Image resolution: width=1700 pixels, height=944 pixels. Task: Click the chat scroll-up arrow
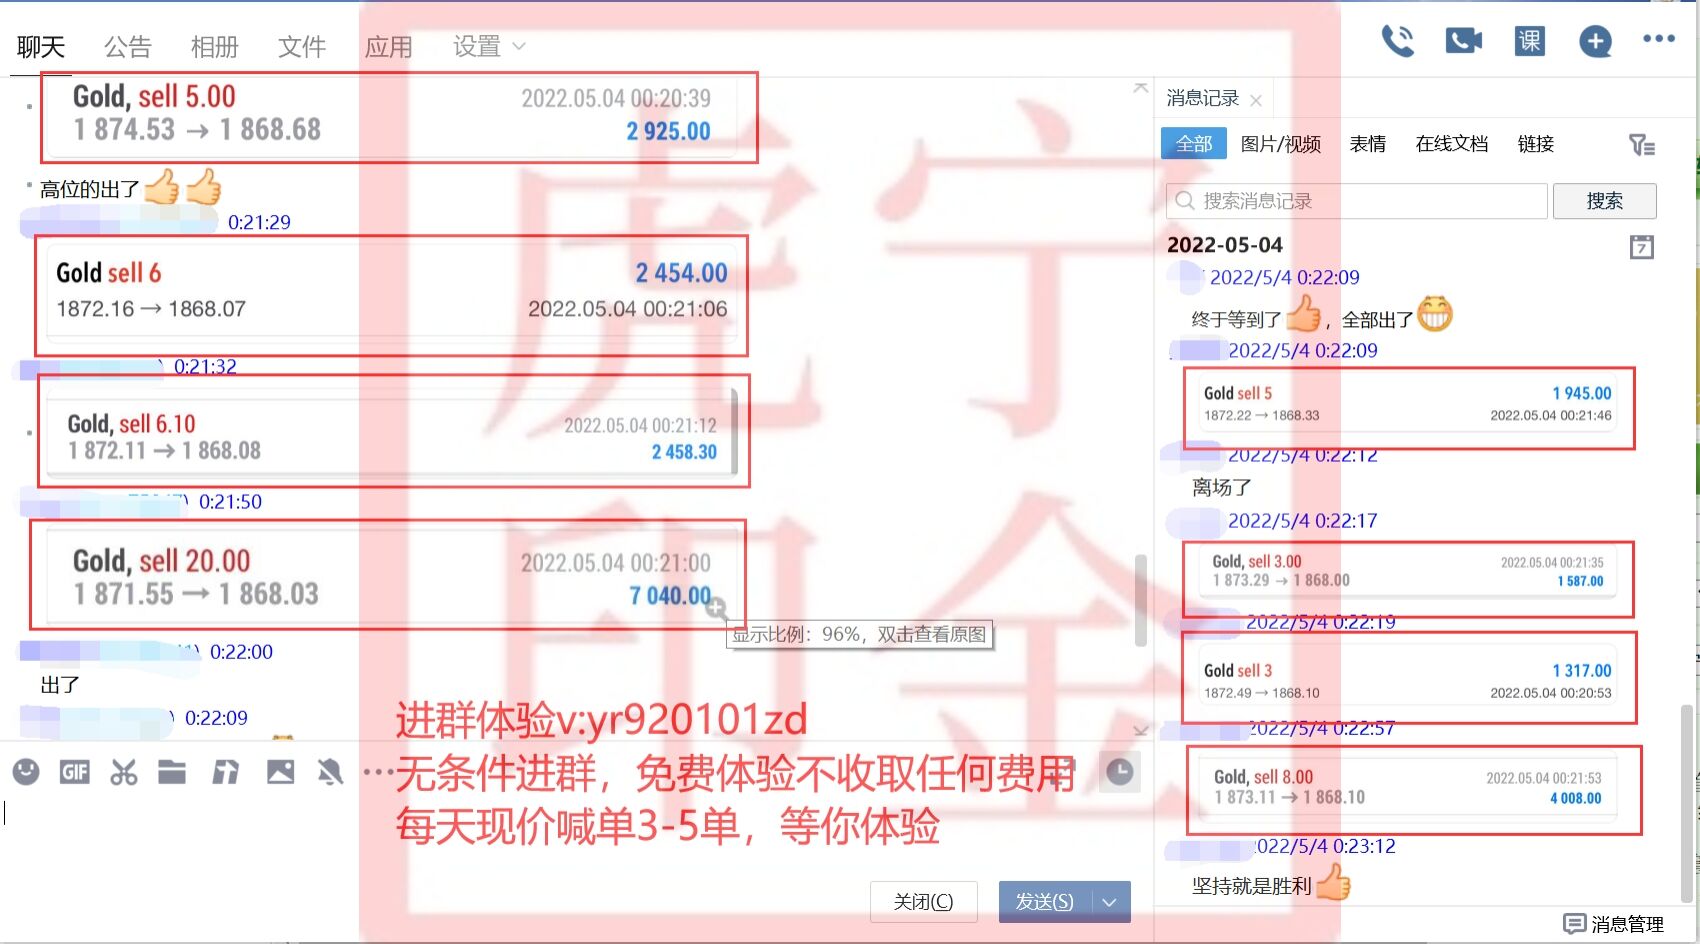(1141, 88)
